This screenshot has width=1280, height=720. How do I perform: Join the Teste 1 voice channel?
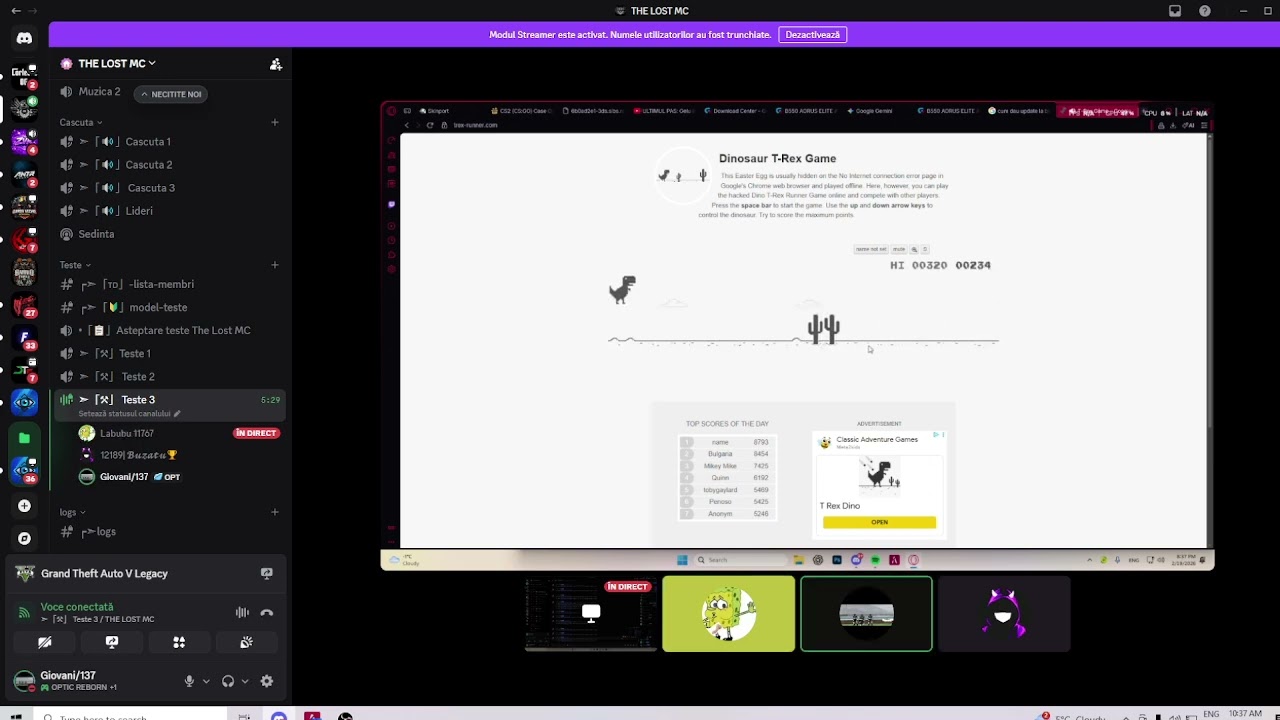coord(170,353)
